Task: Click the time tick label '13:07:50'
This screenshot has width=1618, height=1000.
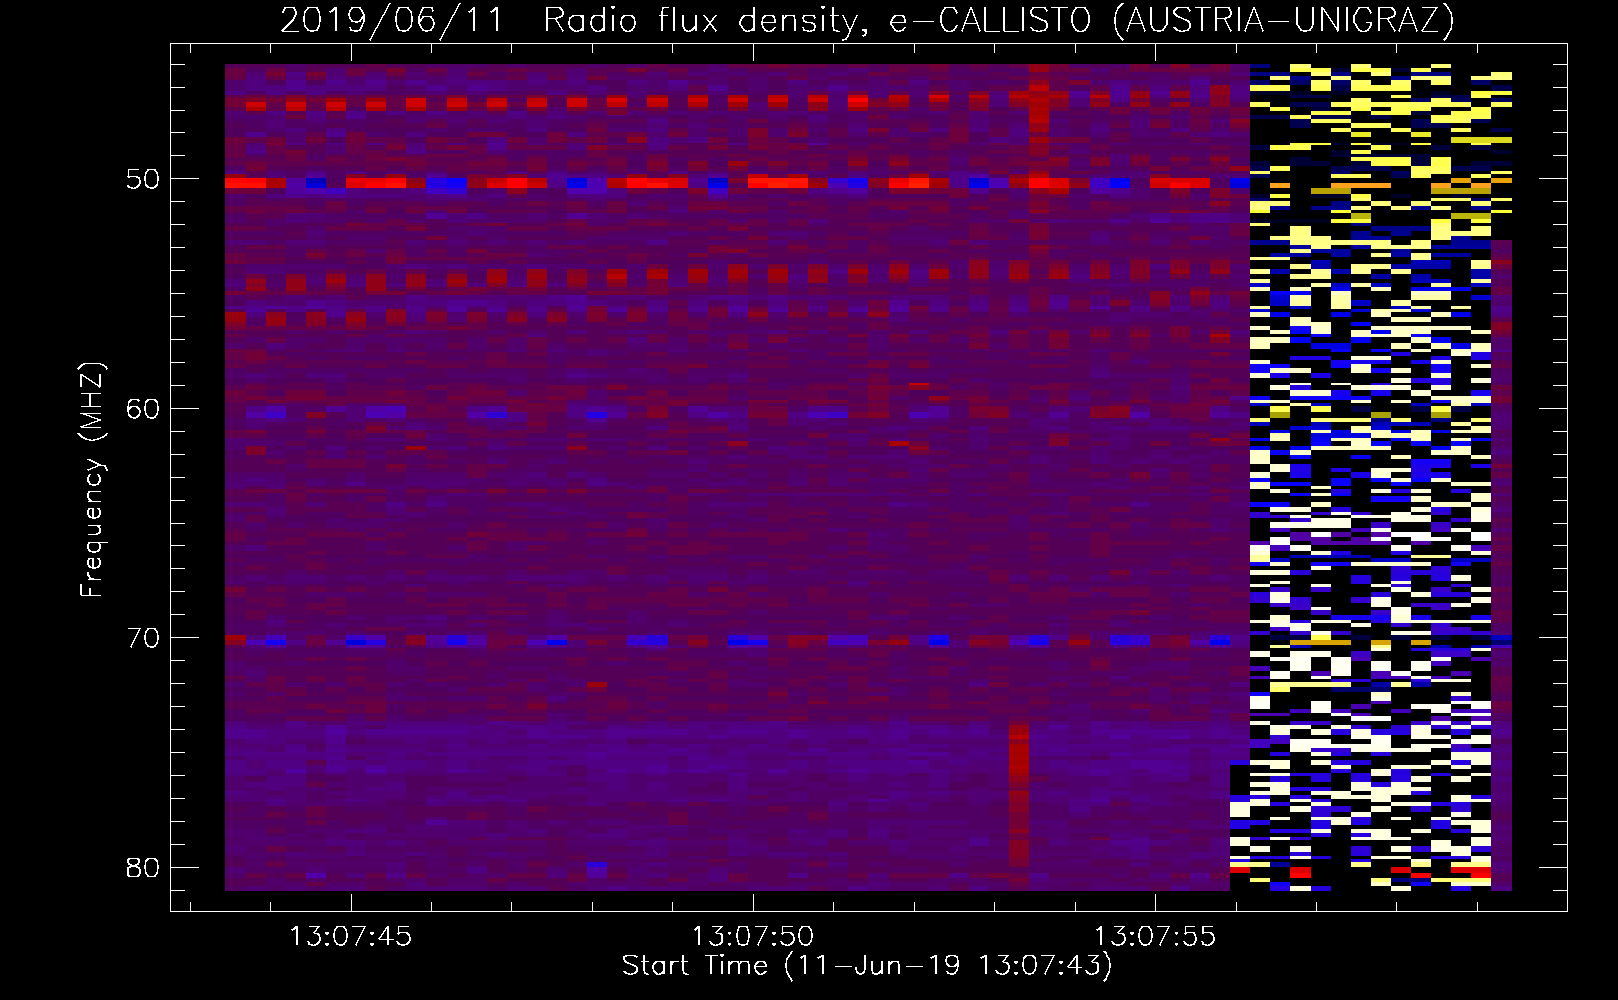Action: tap(752, 936)
